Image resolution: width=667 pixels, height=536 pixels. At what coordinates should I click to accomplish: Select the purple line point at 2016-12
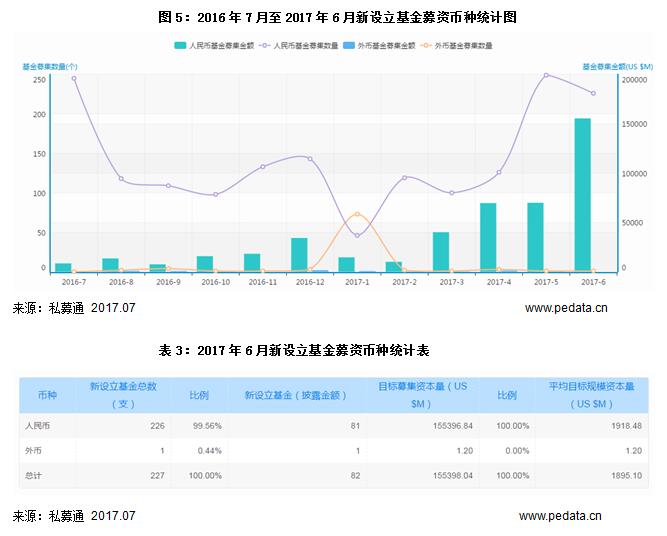point(310,159)
